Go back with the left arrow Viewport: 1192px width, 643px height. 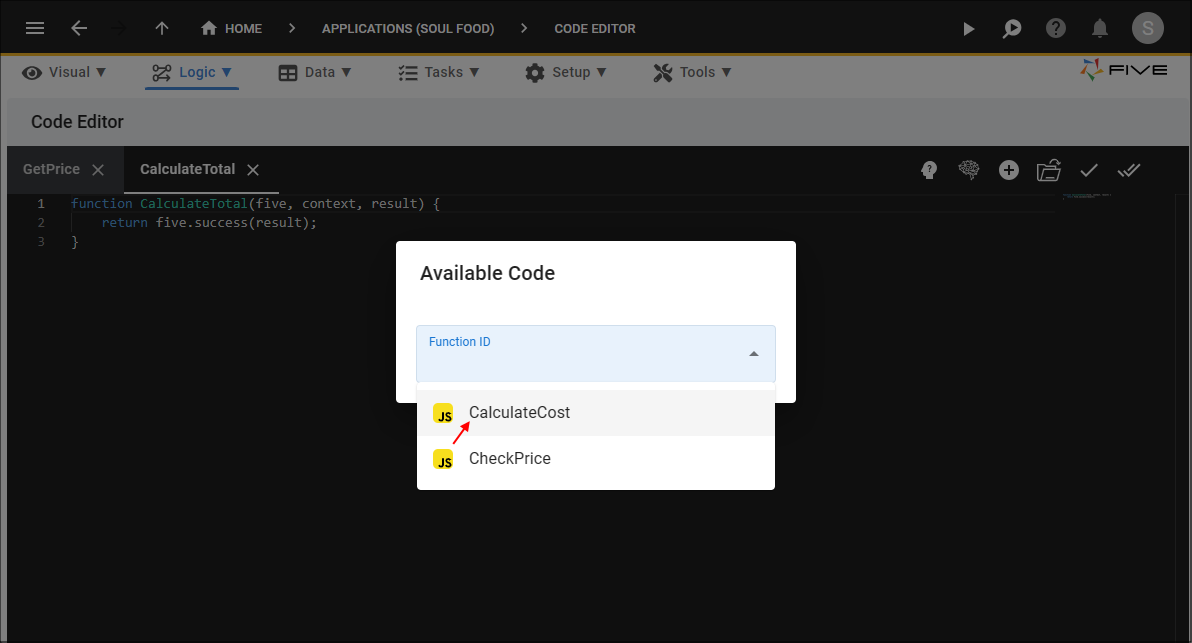[79, 28]
